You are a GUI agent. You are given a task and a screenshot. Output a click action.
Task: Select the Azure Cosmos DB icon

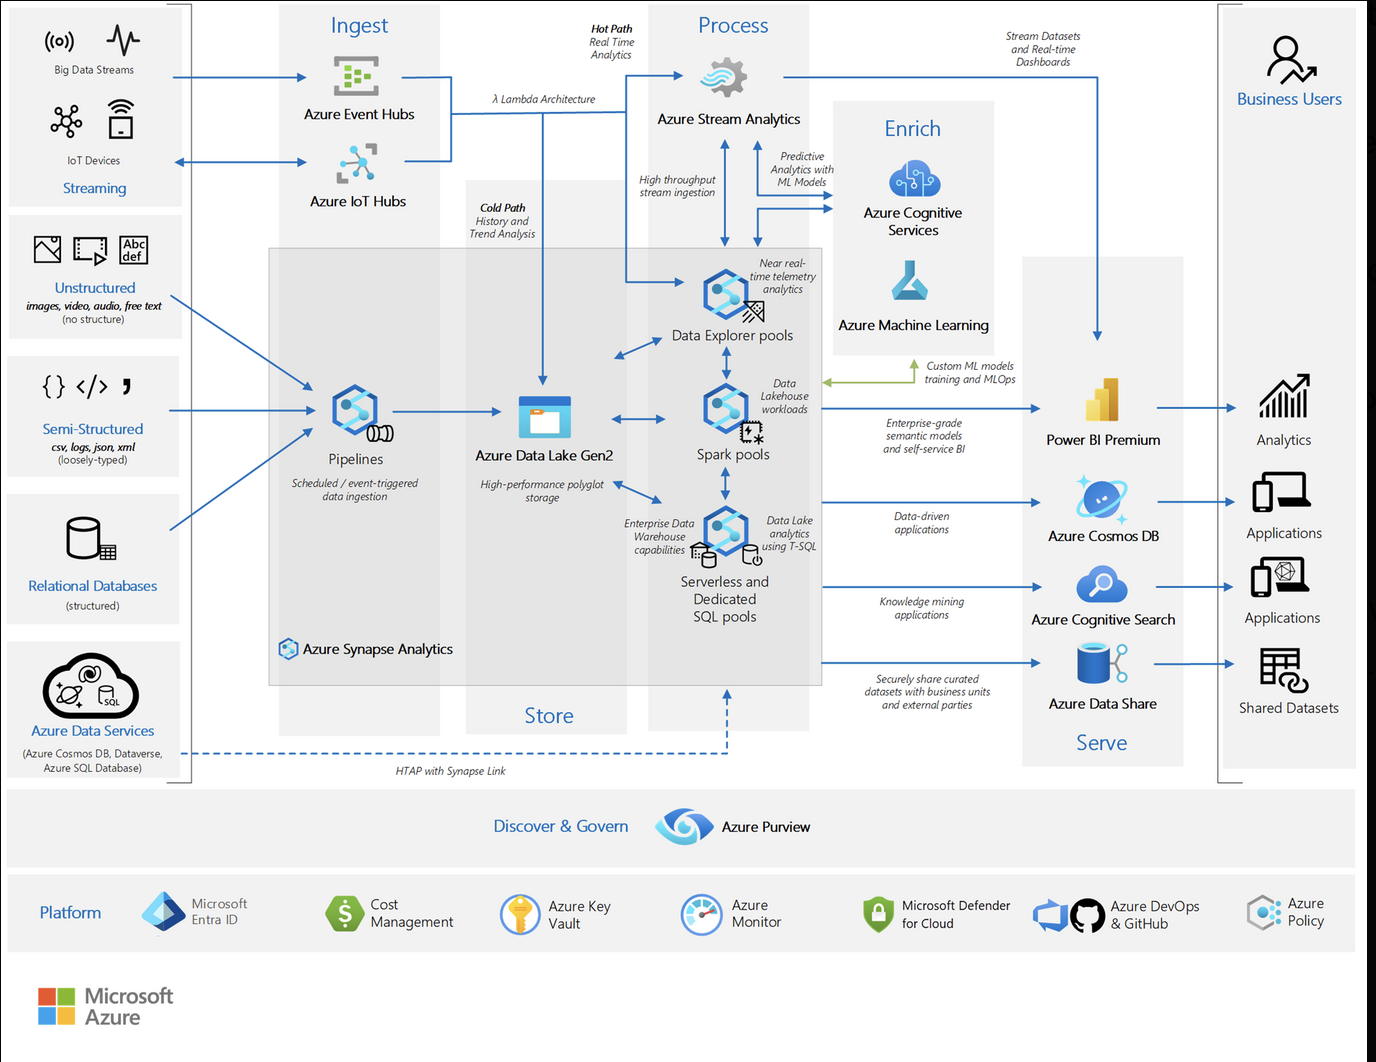pos(1101,499)
